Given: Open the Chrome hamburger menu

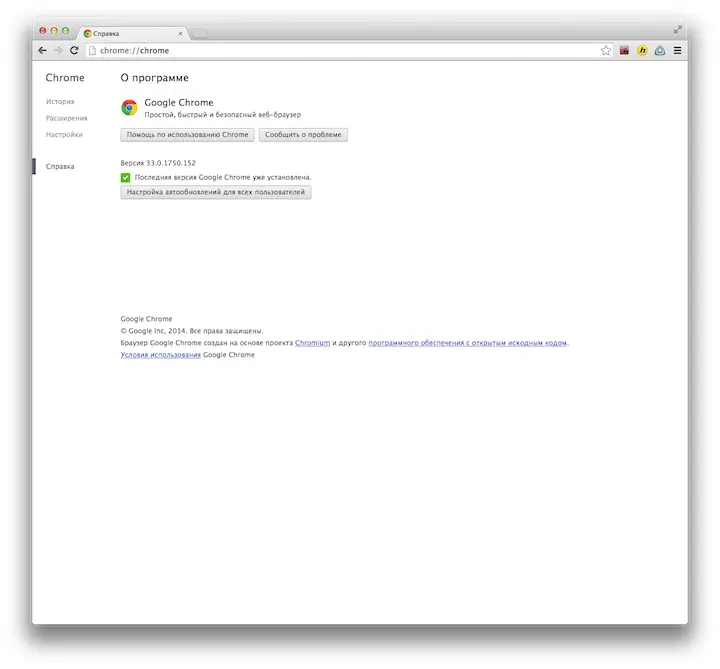Looking at the screenshot, I should tap(677, 50).
